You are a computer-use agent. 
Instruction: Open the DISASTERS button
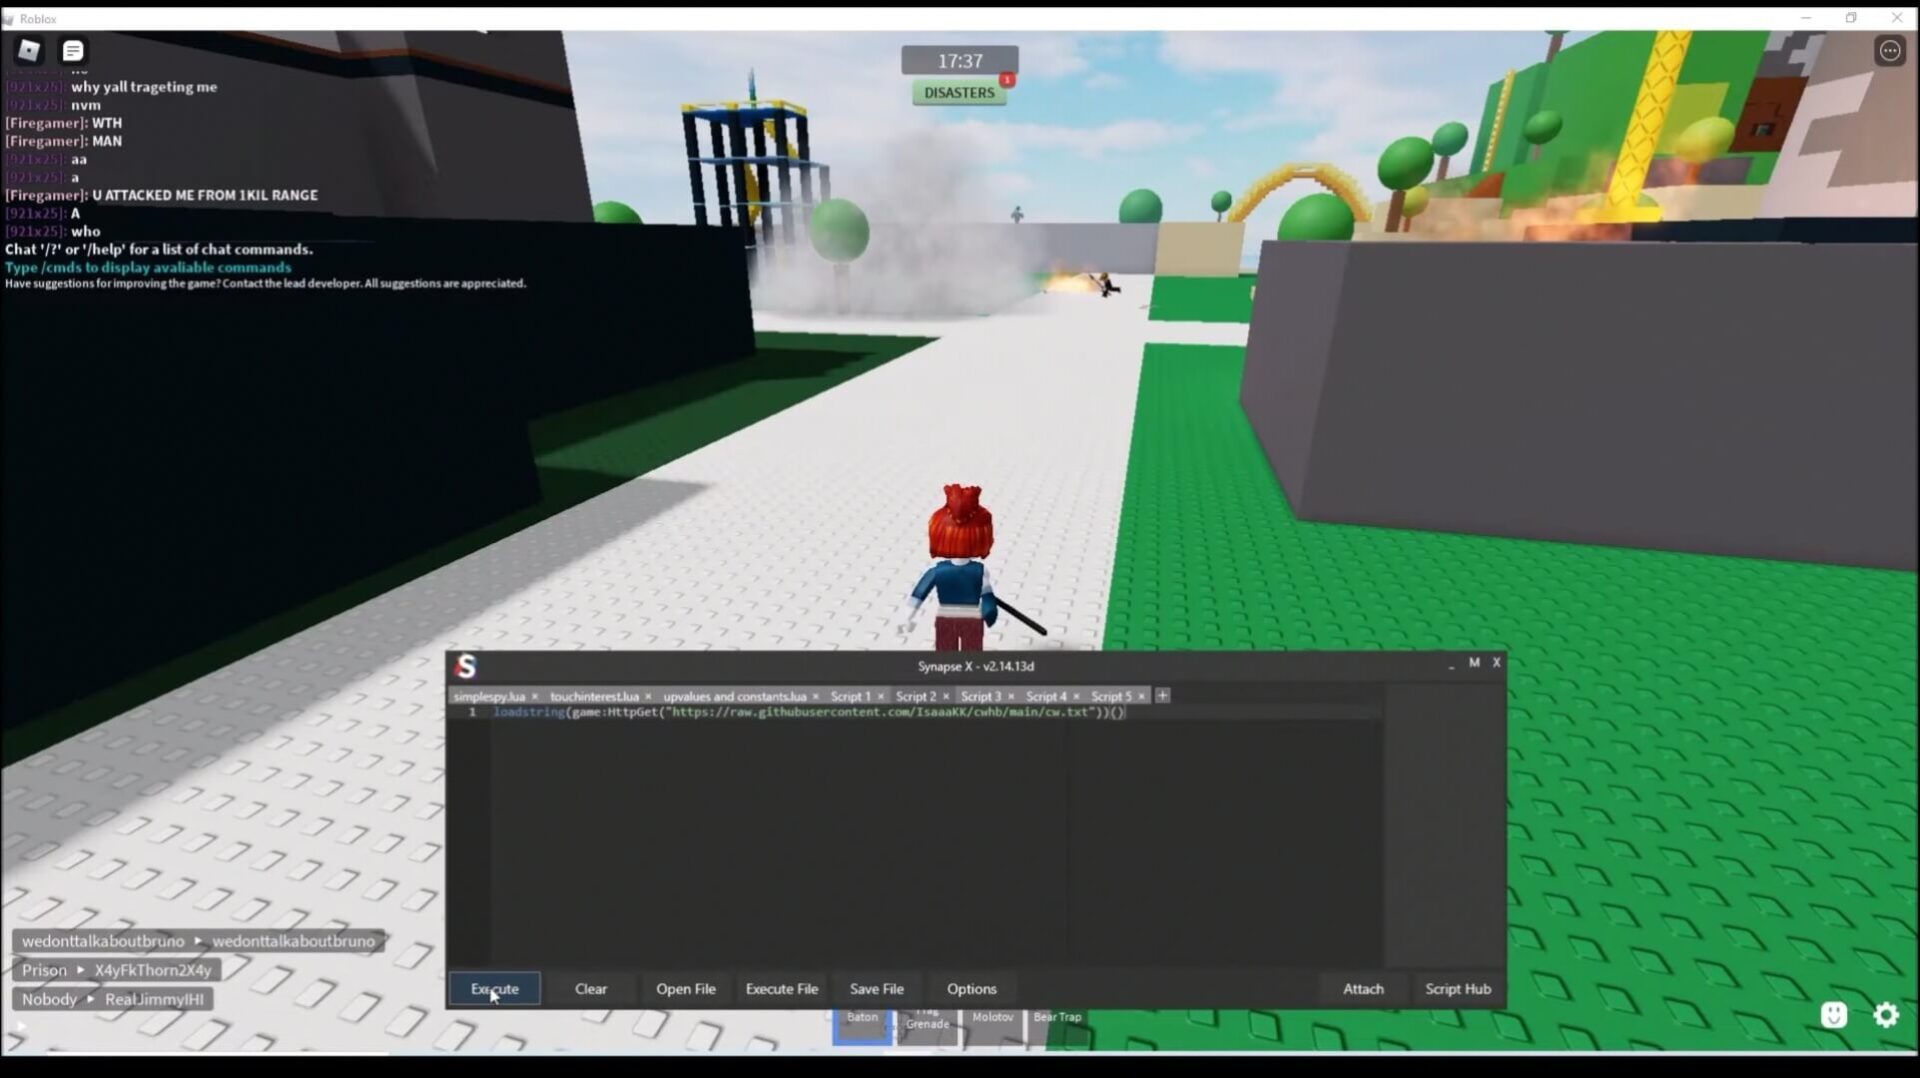(x=959, y=92)
